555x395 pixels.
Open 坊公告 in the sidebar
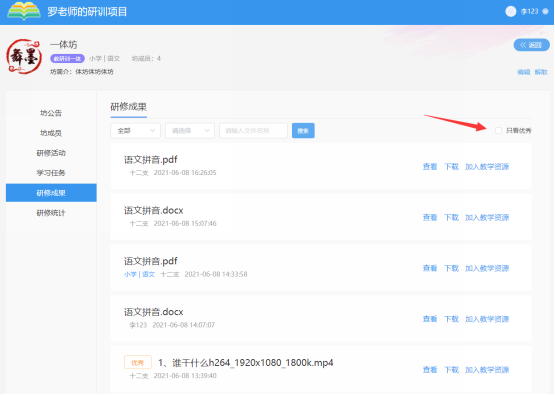click(51, 113)
